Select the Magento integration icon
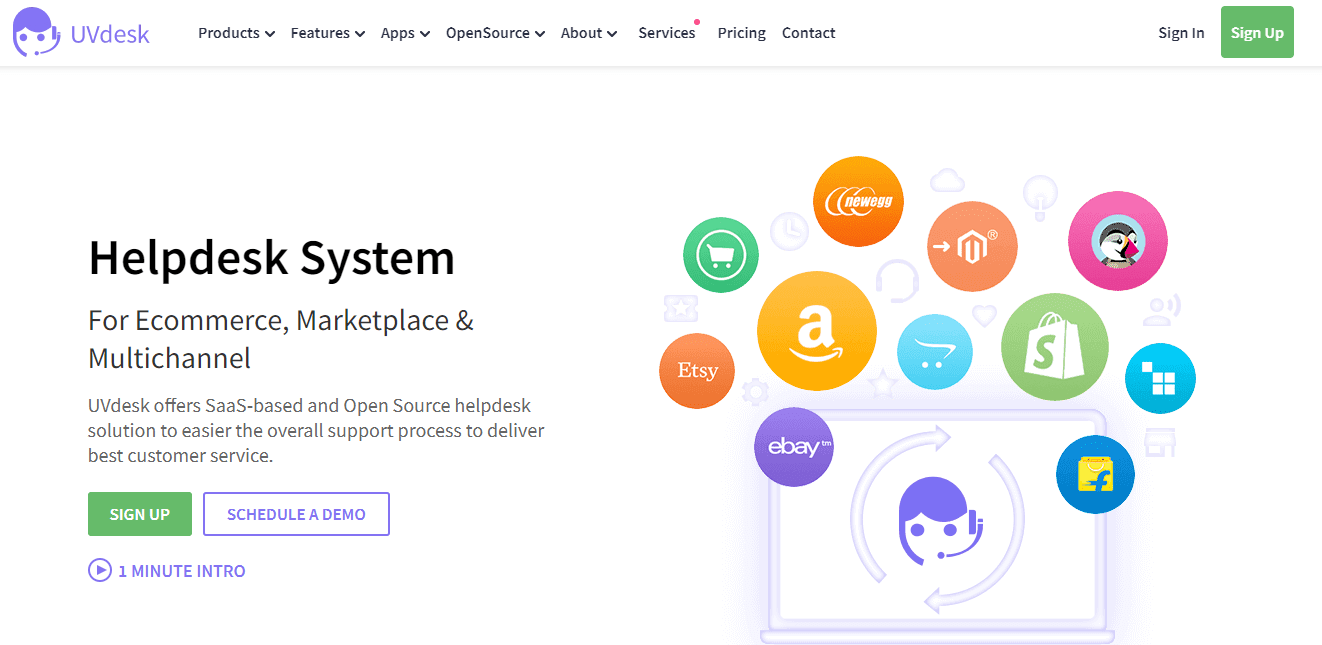This screenshot has width=1322, height=645. [972, 245]
